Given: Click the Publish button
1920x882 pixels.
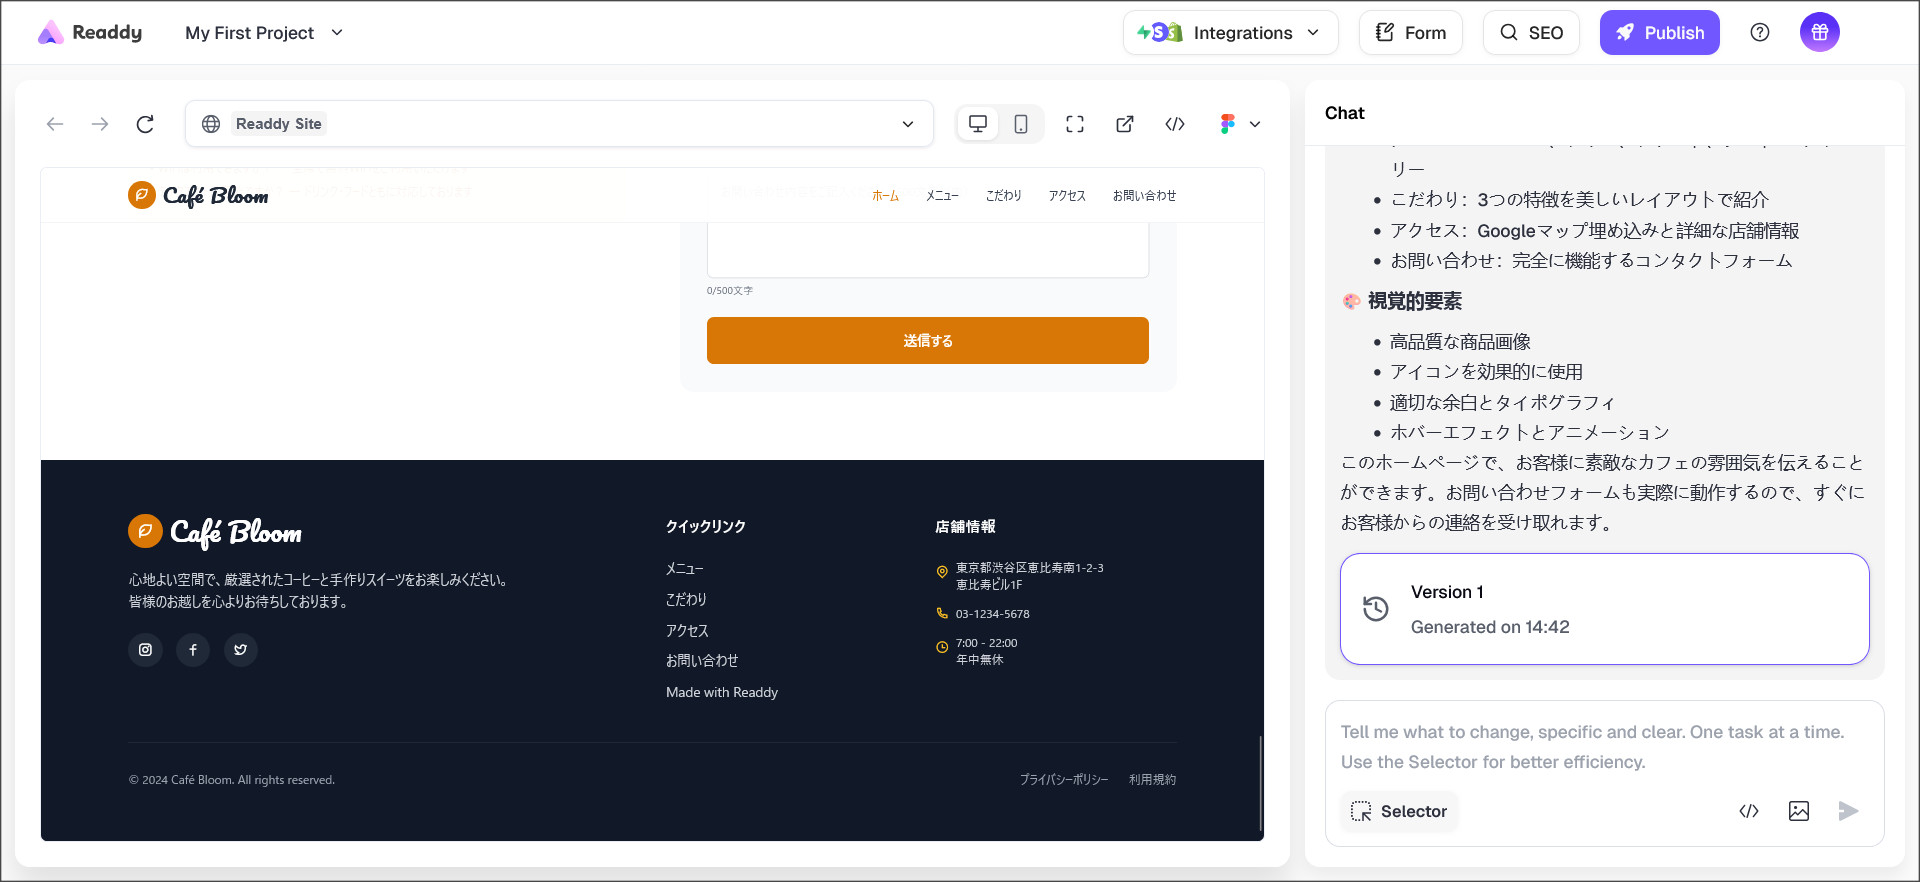Looking at the screenshot, I should 1659,33.
